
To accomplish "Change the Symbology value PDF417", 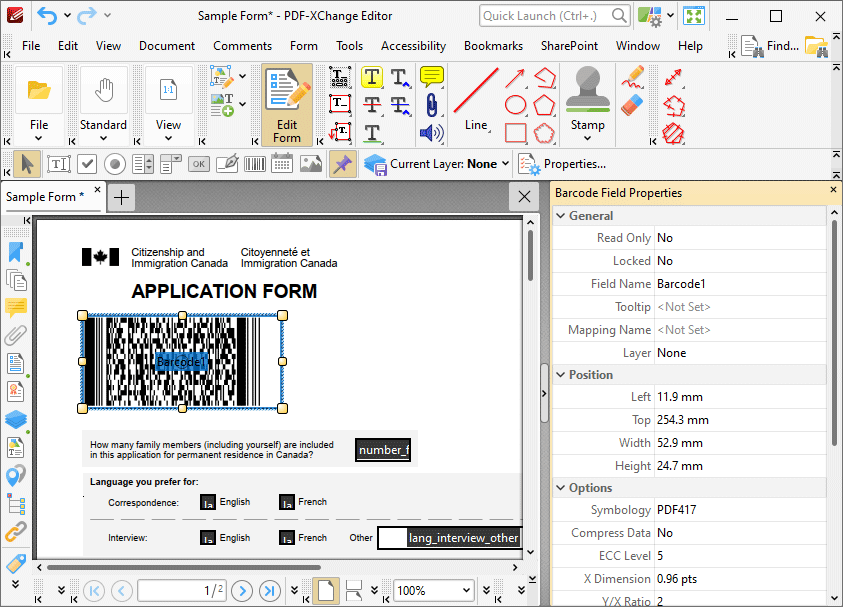I will pos(740,510).
